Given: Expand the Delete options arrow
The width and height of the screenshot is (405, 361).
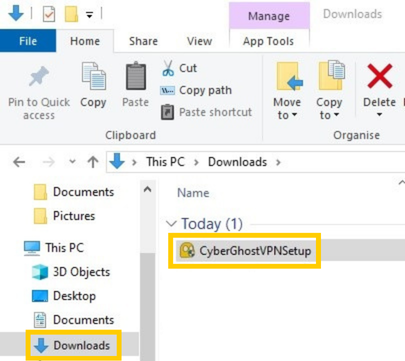Looking at the screenshot, I should tap(379, 115).
